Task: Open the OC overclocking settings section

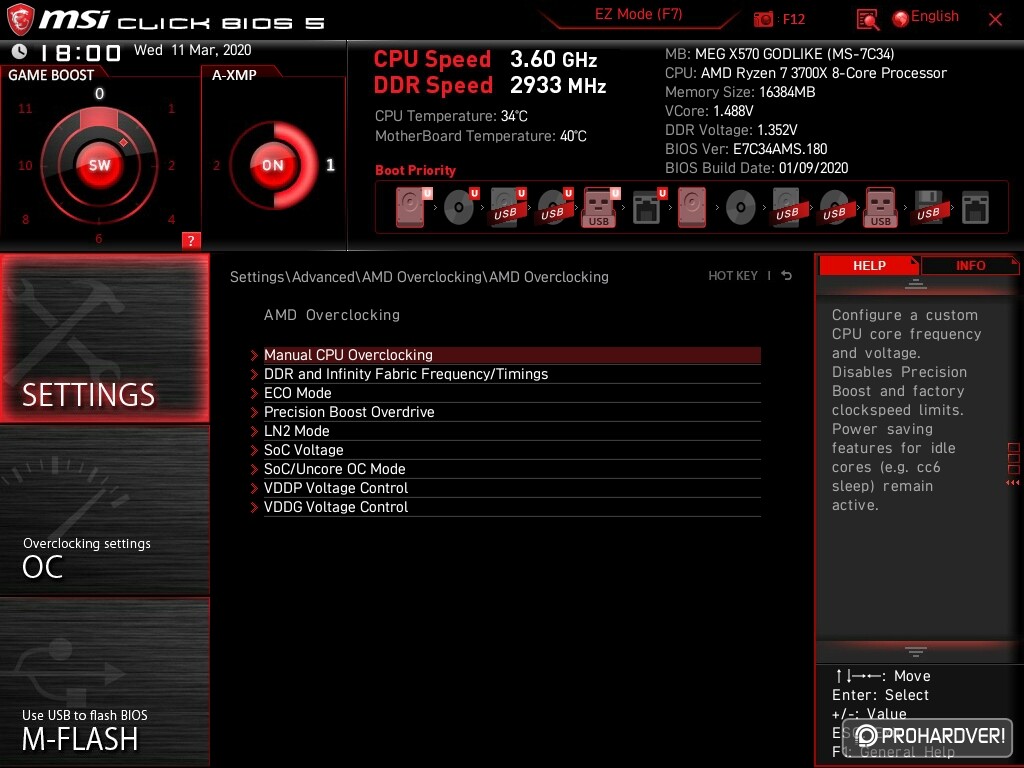Action: (x=104, y=510)
